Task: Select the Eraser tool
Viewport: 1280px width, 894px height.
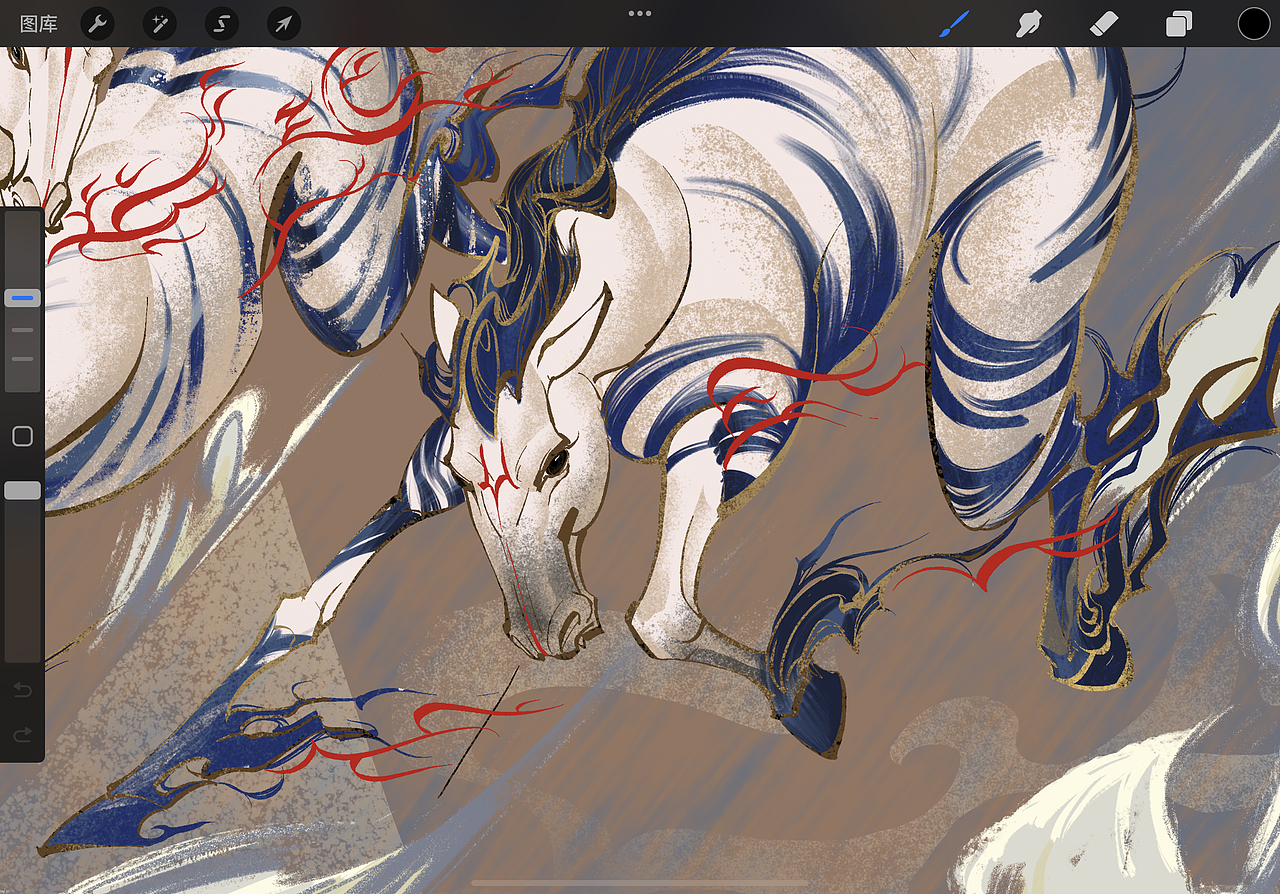Action: pyautogui.click(x=1103, y=24)
